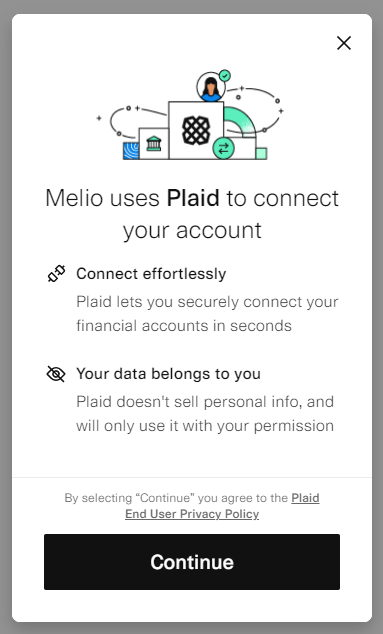Screen dimensions: 383x634
Task: Click the Plaid doesn't sell personal info text
Action: coord(205,414)
